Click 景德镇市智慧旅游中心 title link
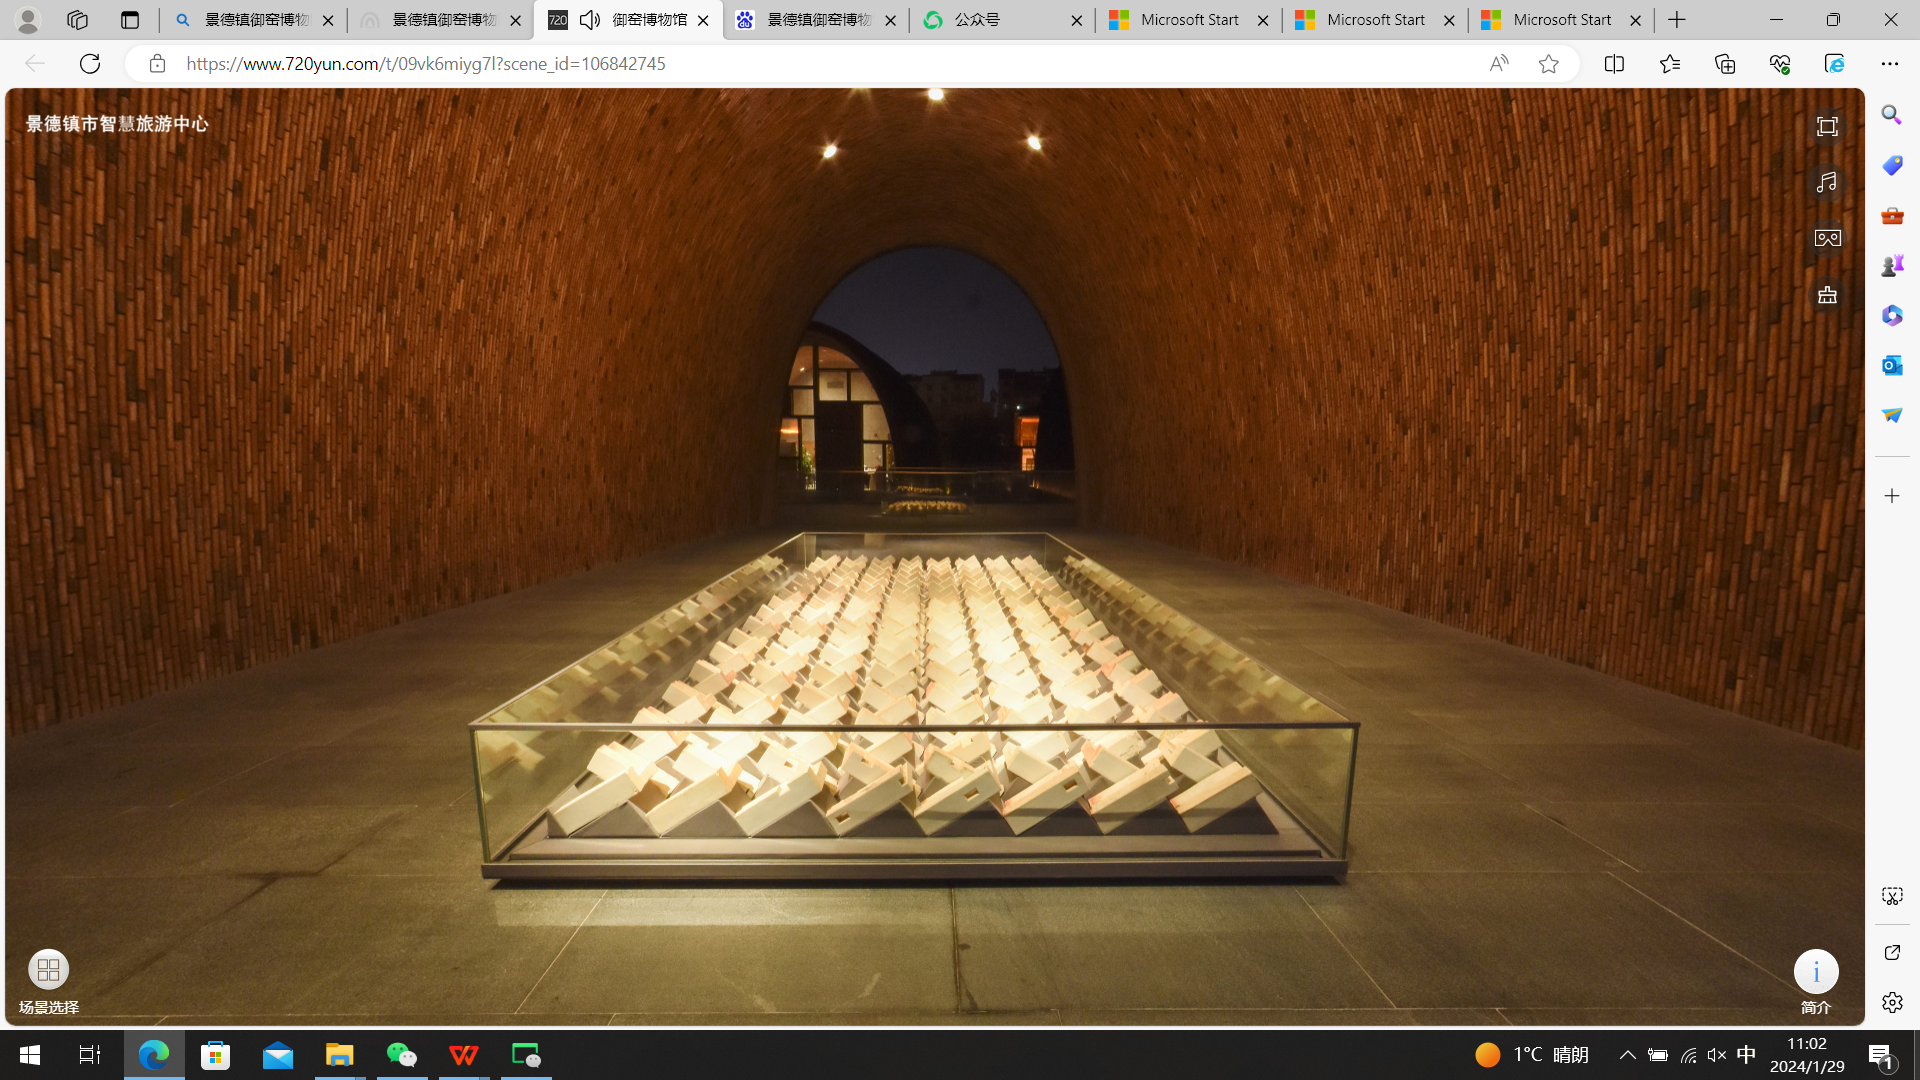Viewport: 1920px width, 1080px height. (117, 124)
